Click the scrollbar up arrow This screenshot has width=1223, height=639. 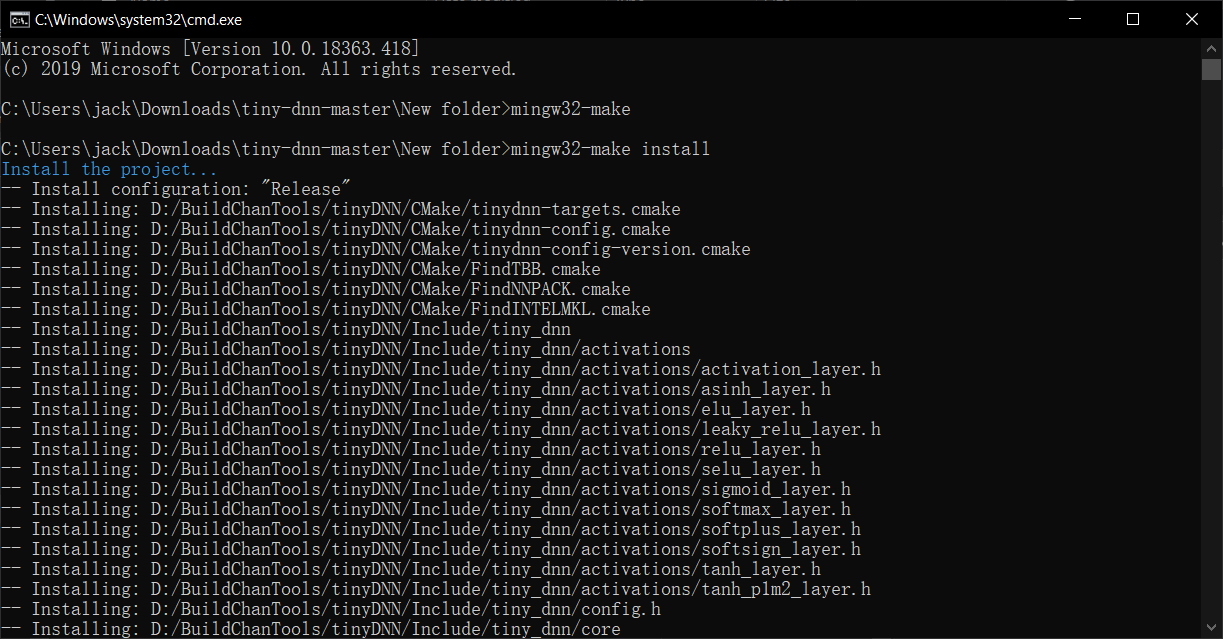[x=1212, y=47]
